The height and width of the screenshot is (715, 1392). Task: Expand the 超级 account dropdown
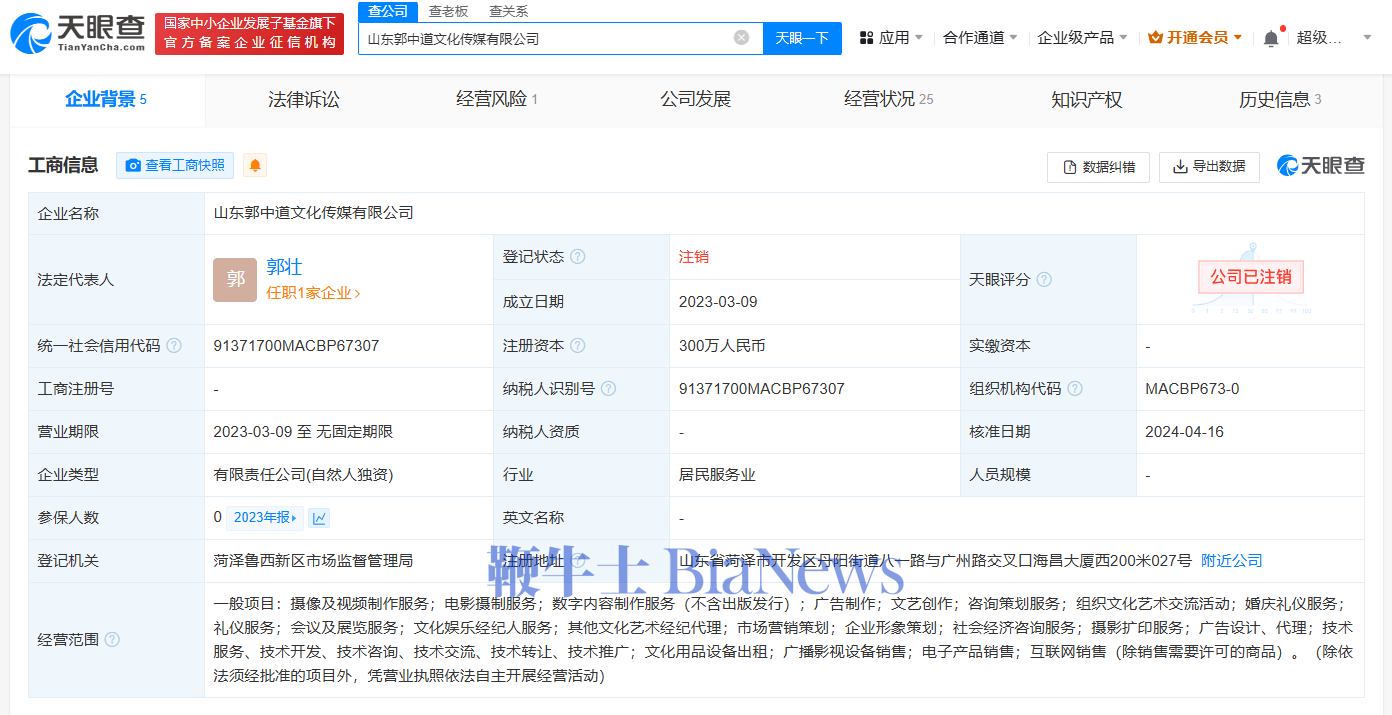(x=1334, y=38)
